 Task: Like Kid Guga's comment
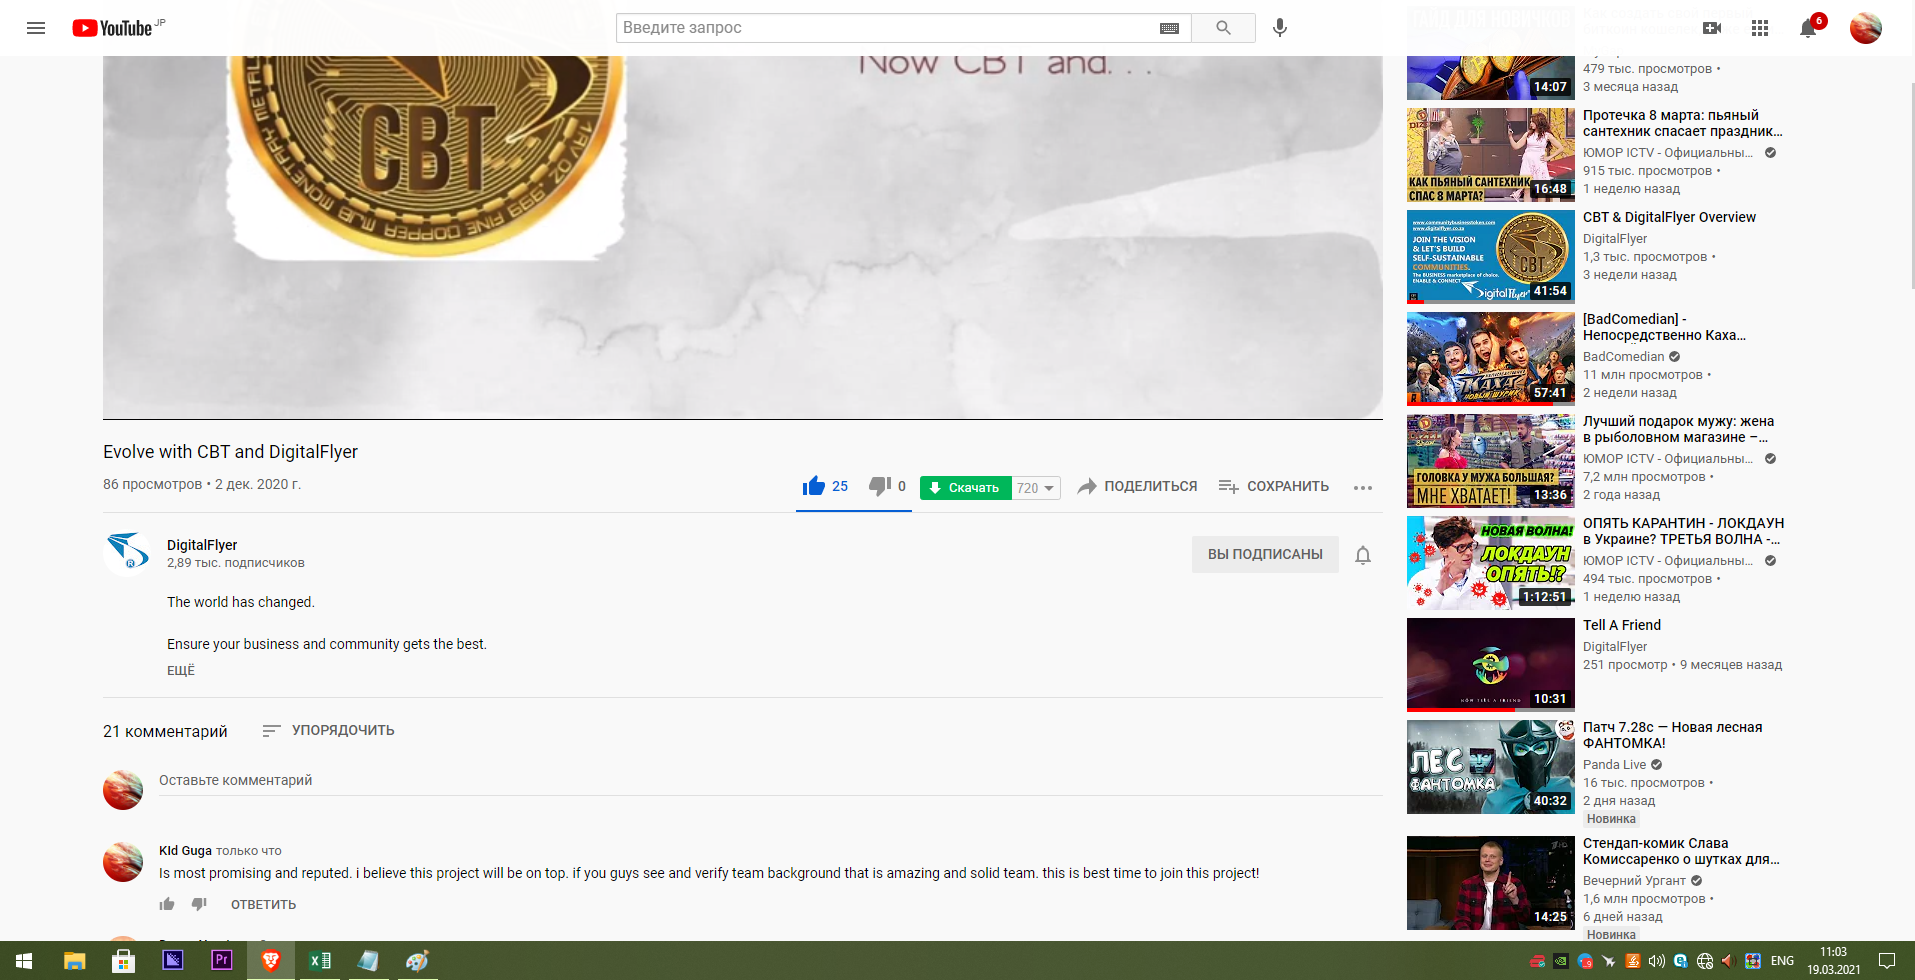tap(167, 904)
